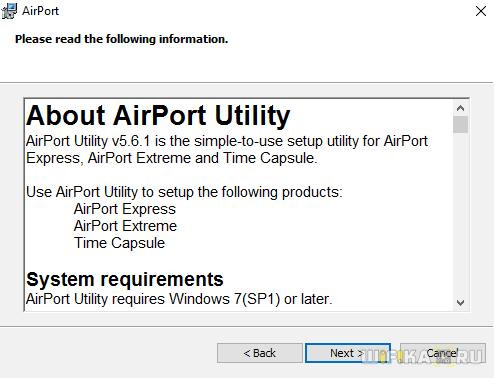Image resolution: width=494 pixels, height=378 pixels.
Task: Close the AirPort installer window
Action: [x=480, y=11]
